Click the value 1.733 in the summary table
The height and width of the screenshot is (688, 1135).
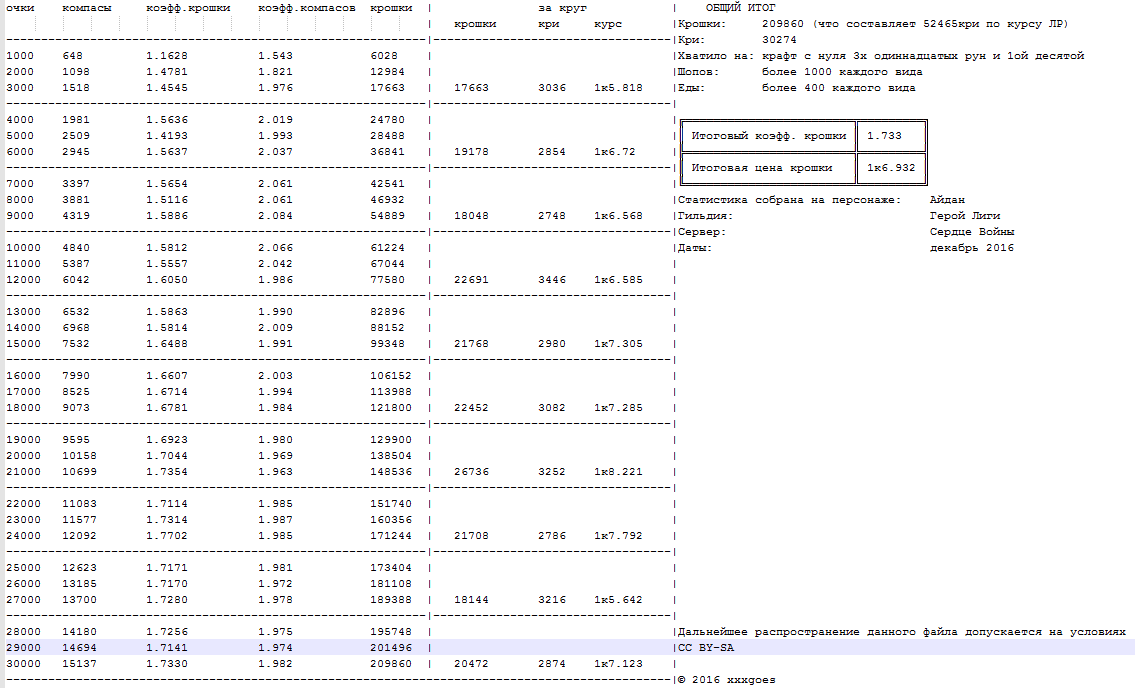[883, 136]
